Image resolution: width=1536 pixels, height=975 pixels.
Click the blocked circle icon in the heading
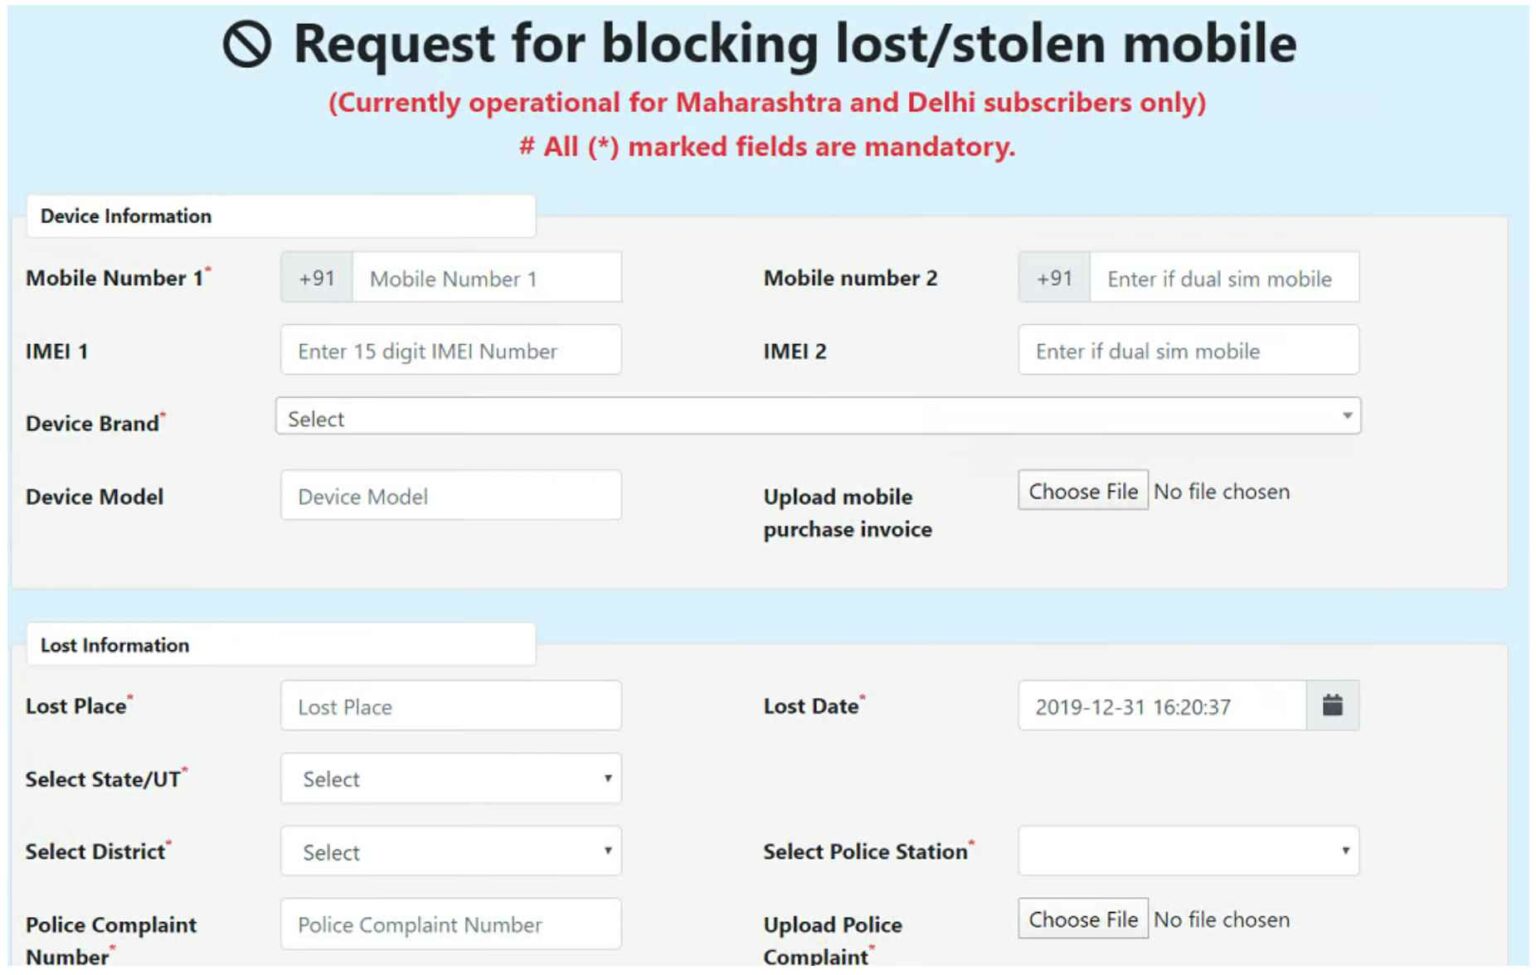[x=247, y=45]
